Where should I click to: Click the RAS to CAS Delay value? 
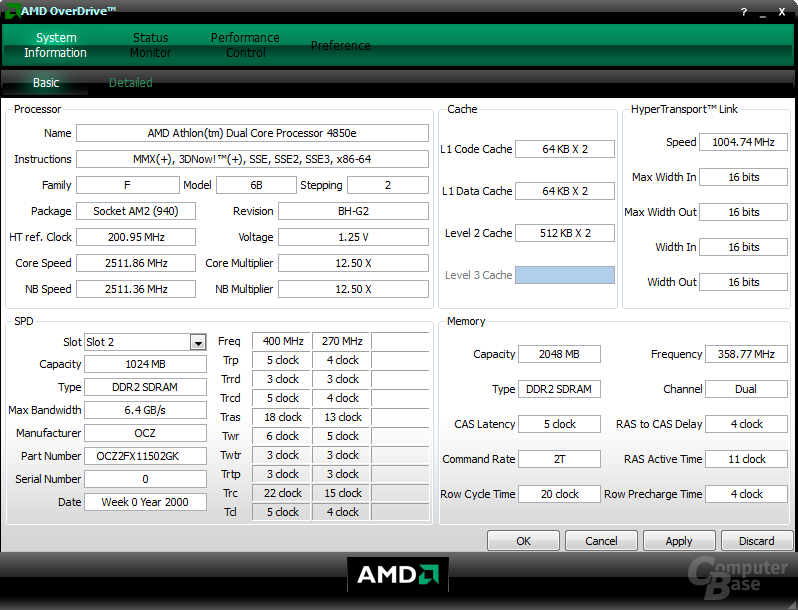[746, 424]
